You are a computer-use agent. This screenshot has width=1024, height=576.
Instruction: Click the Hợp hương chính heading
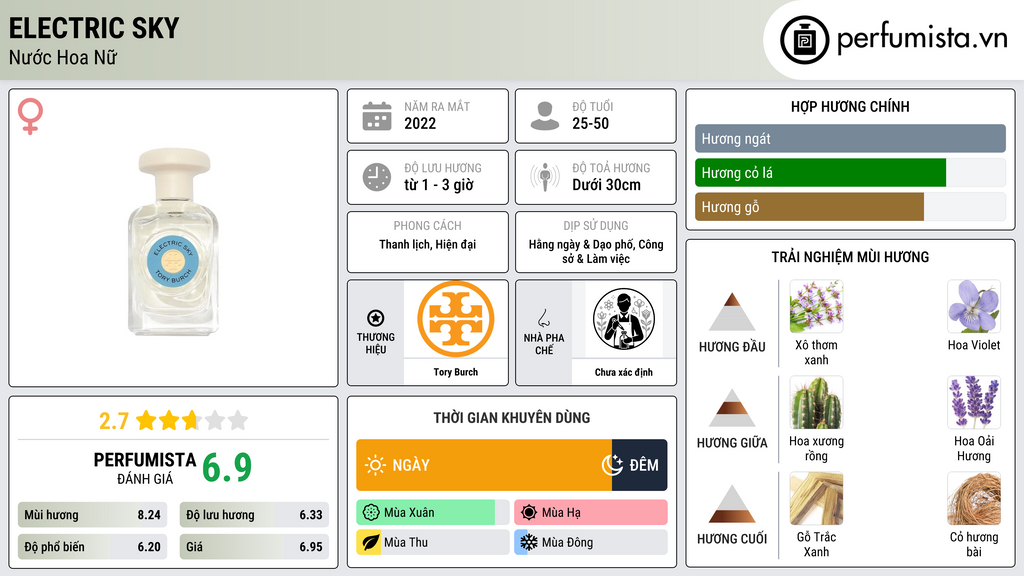point(850,106)
